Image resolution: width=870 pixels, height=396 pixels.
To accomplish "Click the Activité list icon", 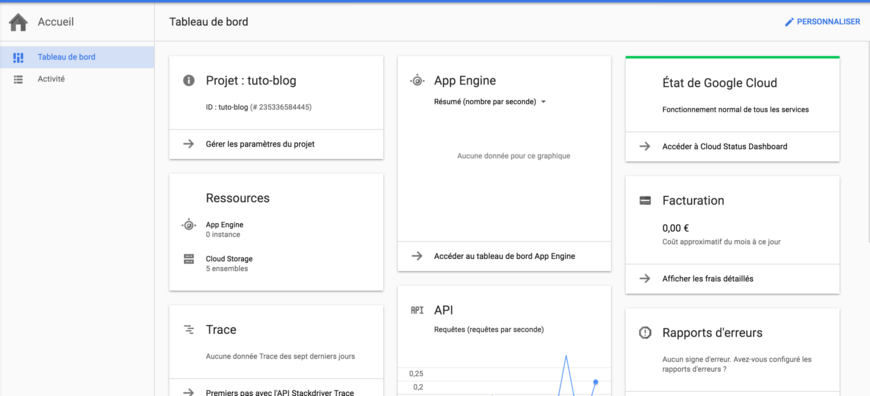I will pos(18,79).
